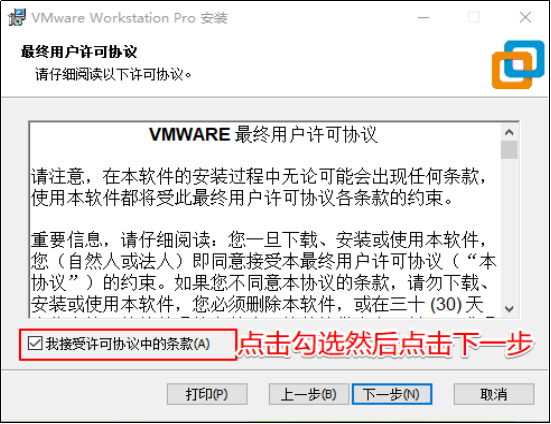
Task: Cancel setup with the 取消 button
Action: 494,394
